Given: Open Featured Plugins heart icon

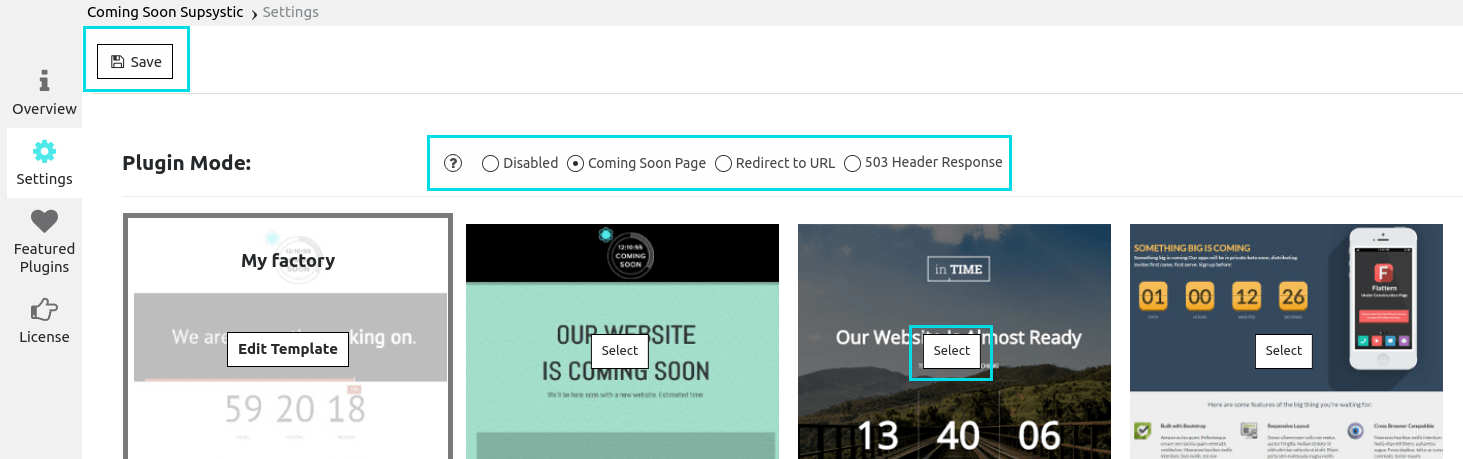Looking at the screenshot, I should [x=44, y=221].
